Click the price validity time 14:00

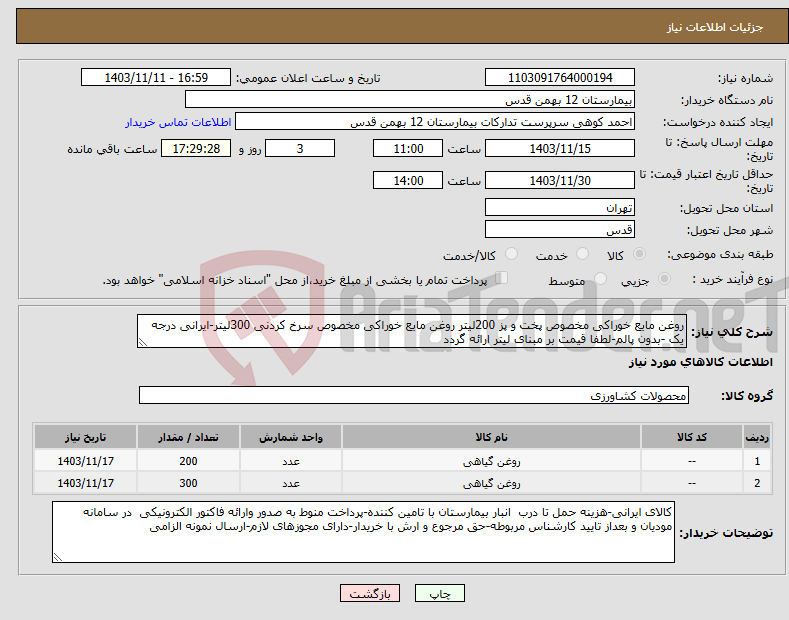408,180
